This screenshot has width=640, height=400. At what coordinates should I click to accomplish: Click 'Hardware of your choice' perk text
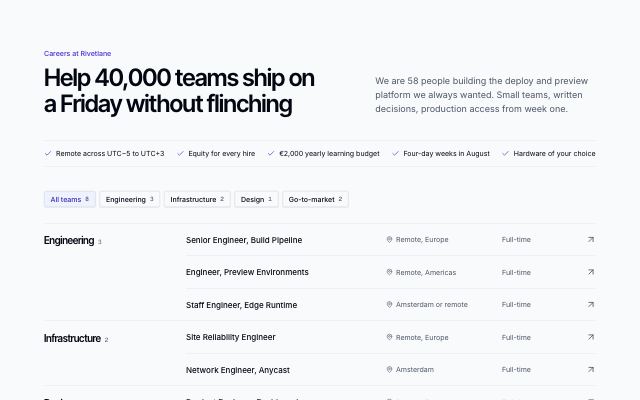point(554,153)
